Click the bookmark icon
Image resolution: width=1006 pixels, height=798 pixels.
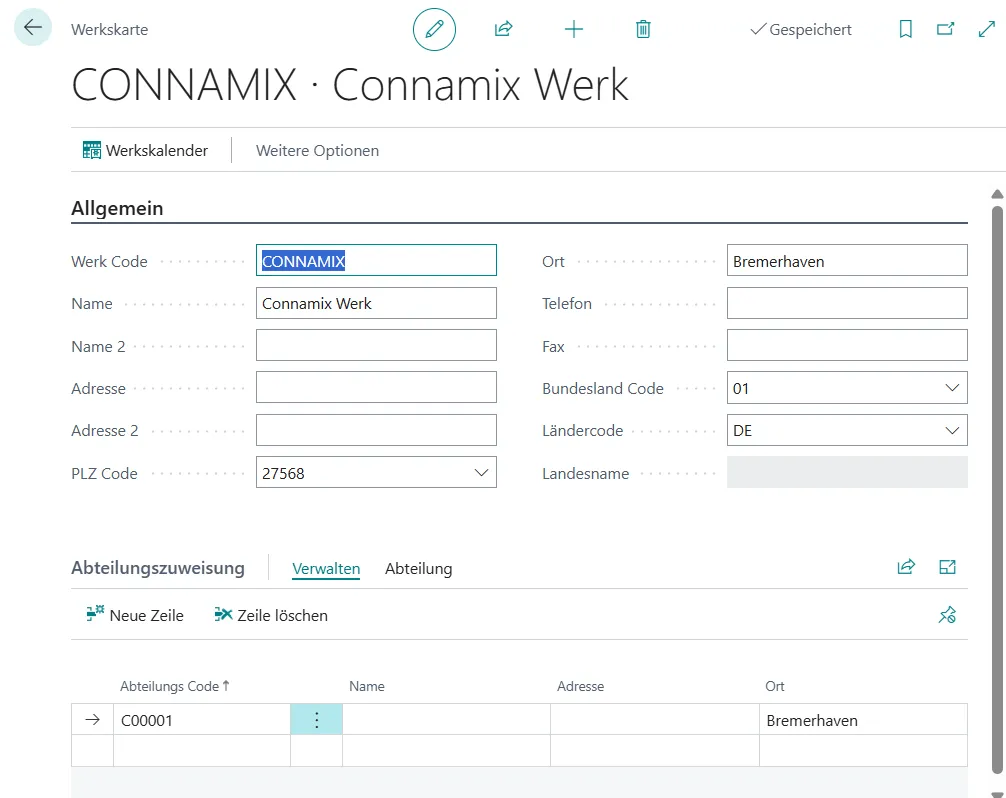(906, 30)
